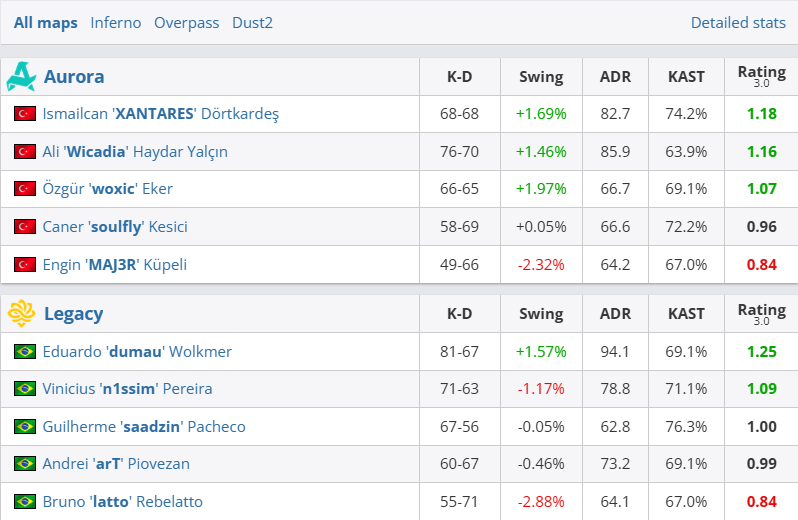Open the Aurora team page link

[74, 77]
